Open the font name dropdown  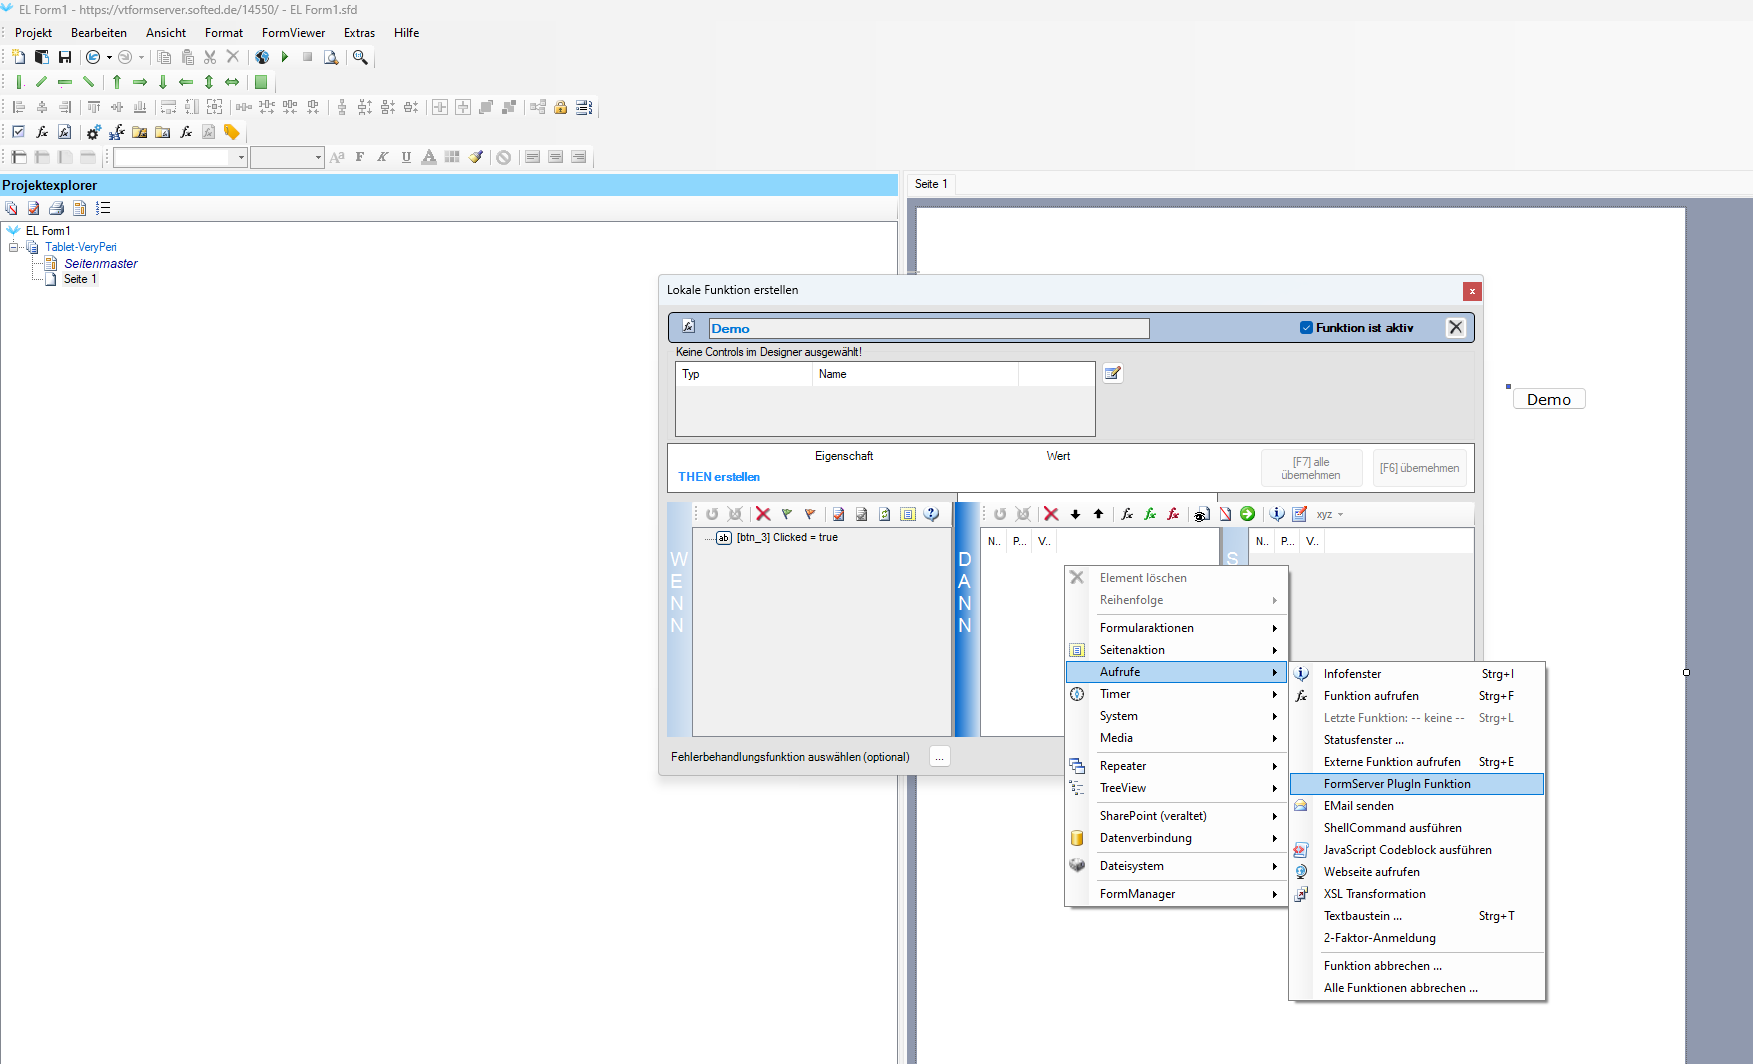pyautogui.click(x=241, y=157)
